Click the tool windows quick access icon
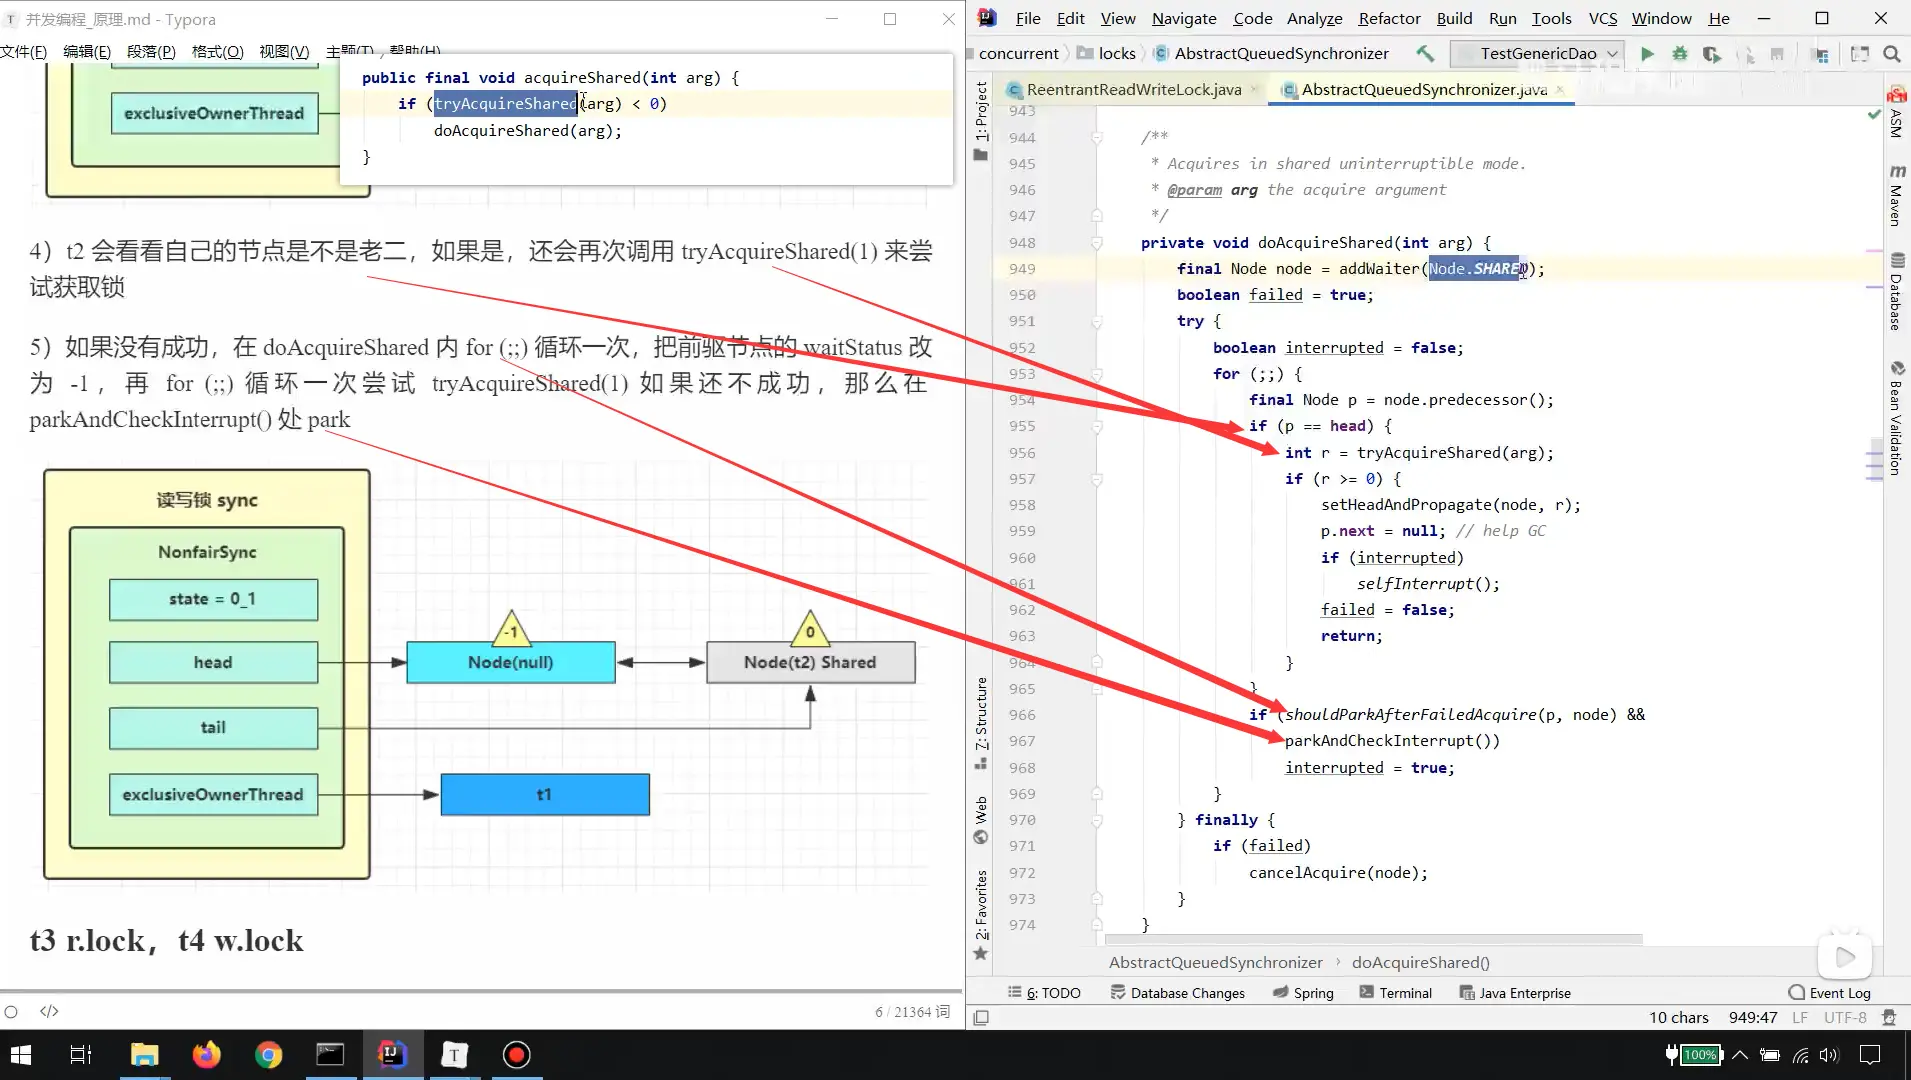The width and height of the screenshot is (1911, 1080). 981,1017
